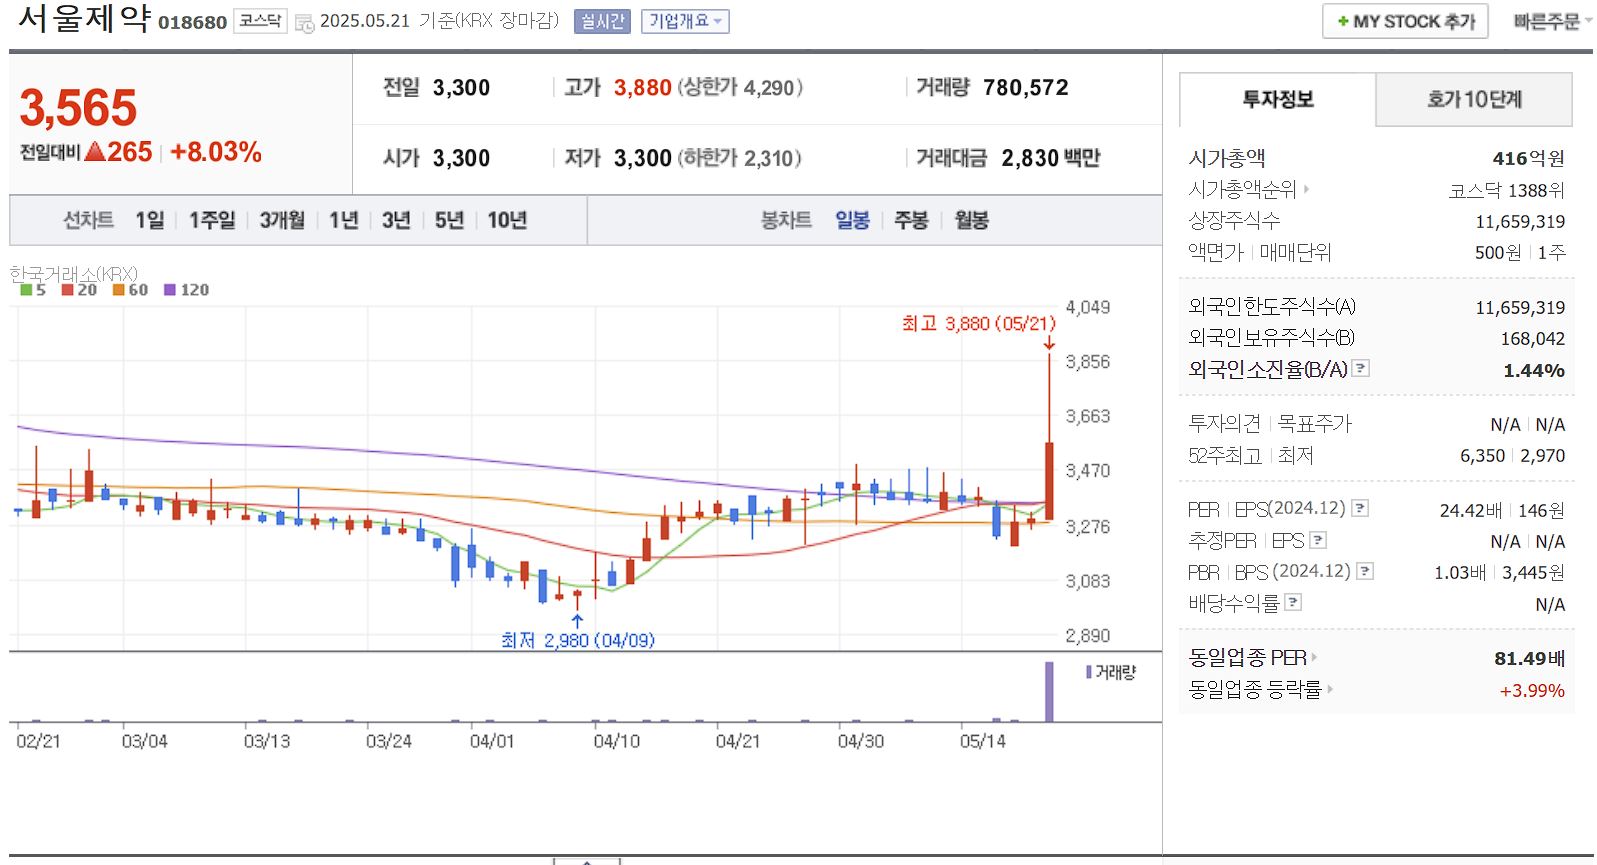This screenshot has height=865, width=1597.
Task: Click the 동일업종 PER value 81.49배
Action: point(1529,658)
